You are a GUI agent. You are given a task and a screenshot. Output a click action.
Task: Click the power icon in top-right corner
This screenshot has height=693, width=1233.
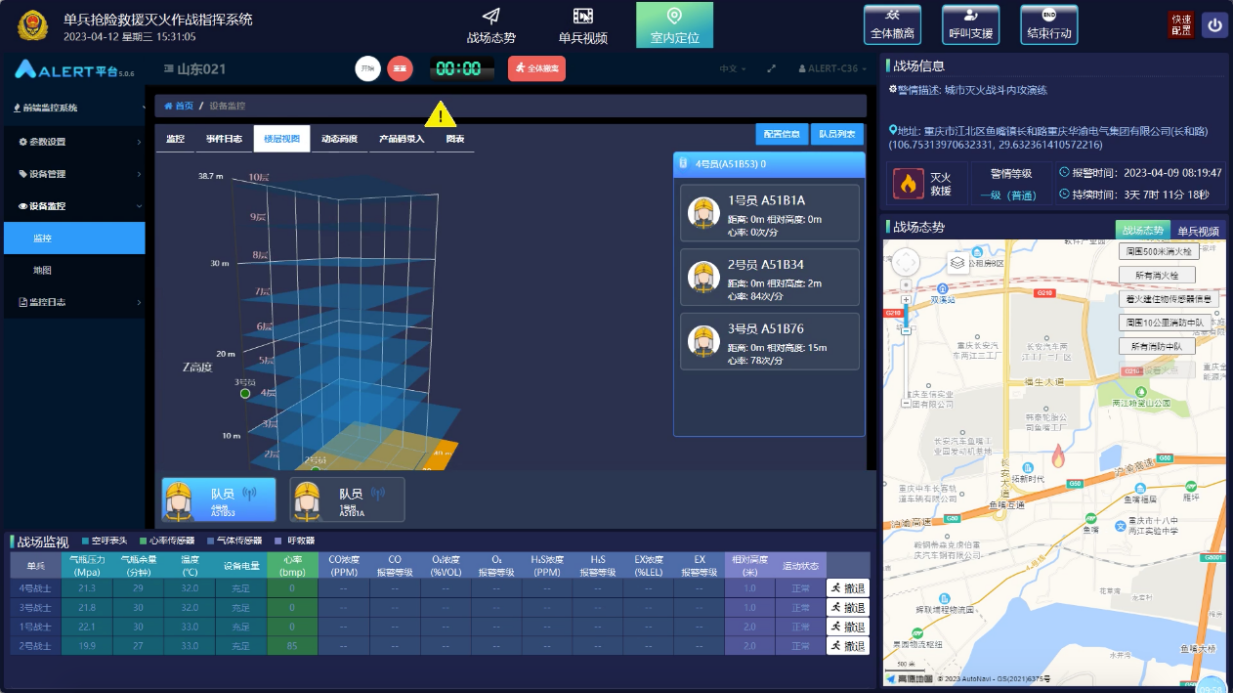[x=1214, y=25]
